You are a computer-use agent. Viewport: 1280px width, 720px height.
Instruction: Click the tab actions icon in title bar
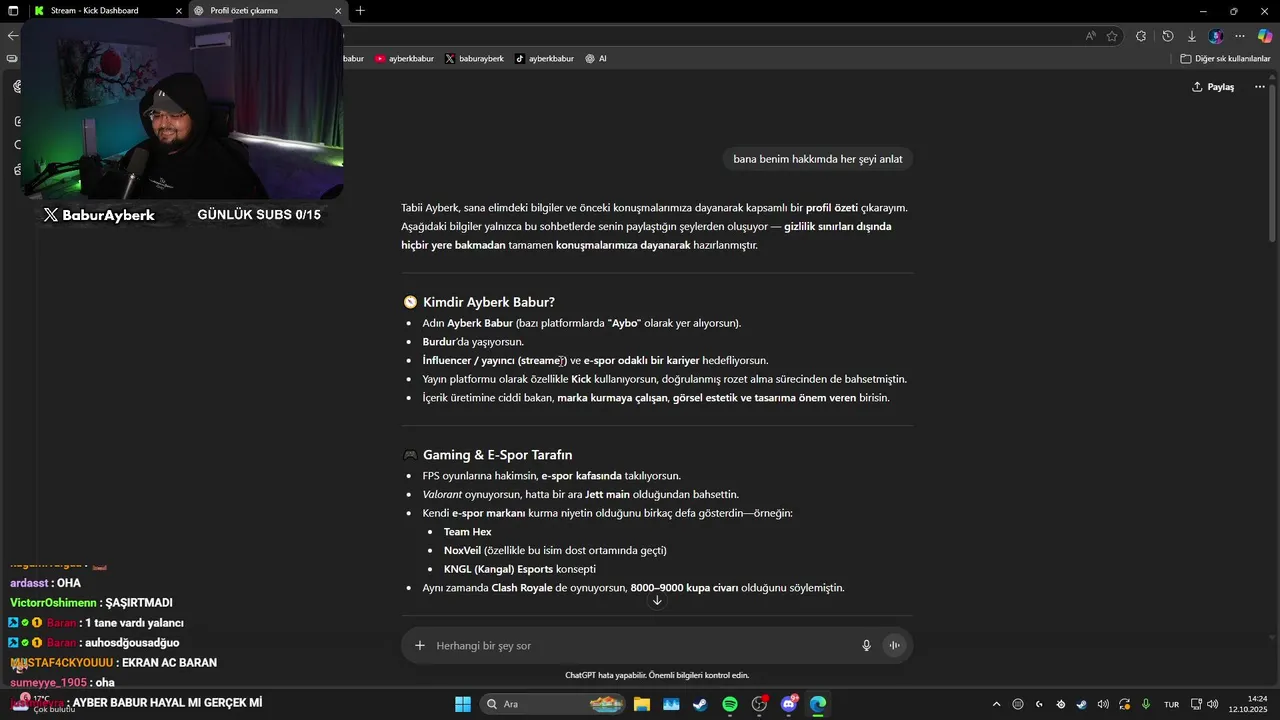tap(13, 11)
